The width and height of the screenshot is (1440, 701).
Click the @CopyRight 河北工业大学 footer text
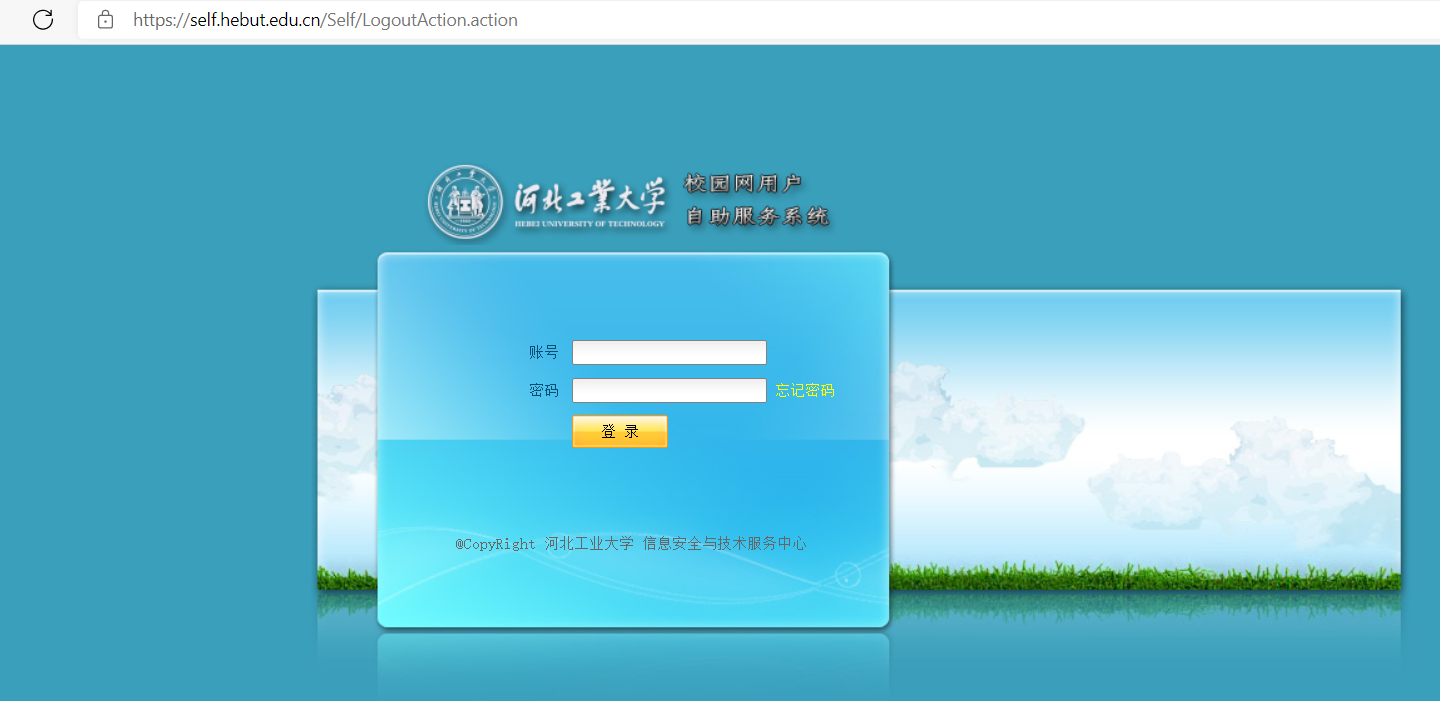(x=630, y=544)
